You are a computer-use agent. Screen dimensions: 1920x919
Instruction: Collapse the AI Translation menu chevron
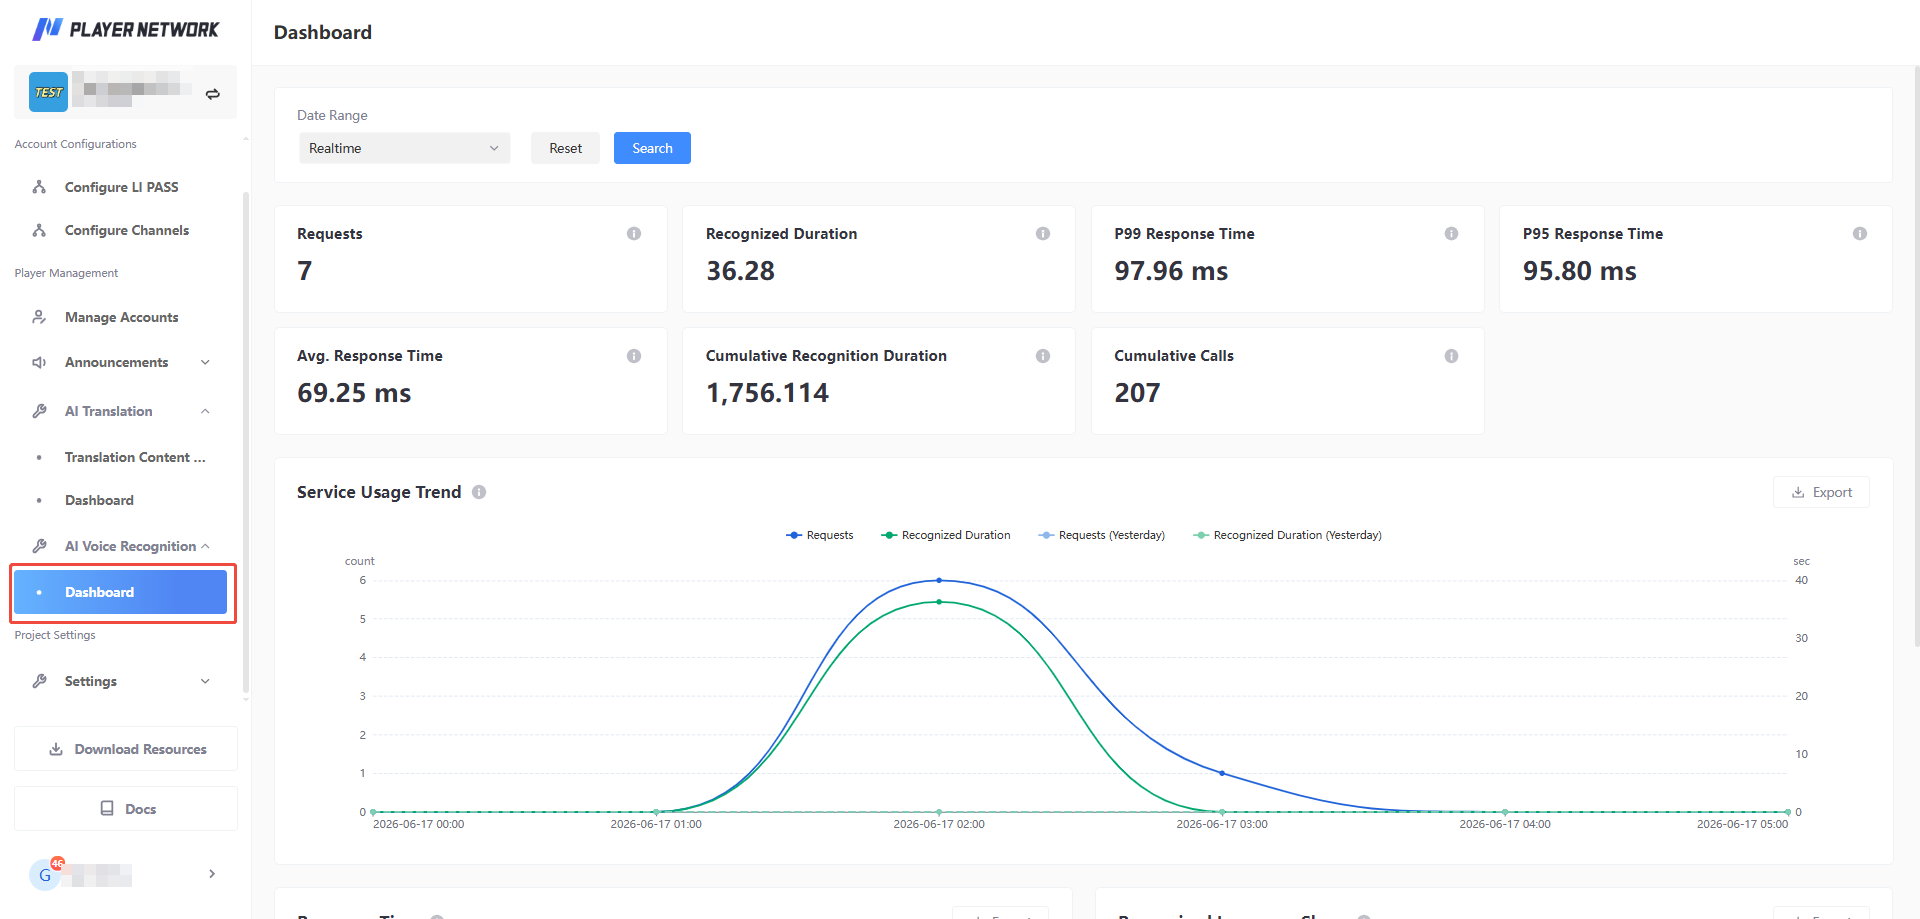point(205,411)
